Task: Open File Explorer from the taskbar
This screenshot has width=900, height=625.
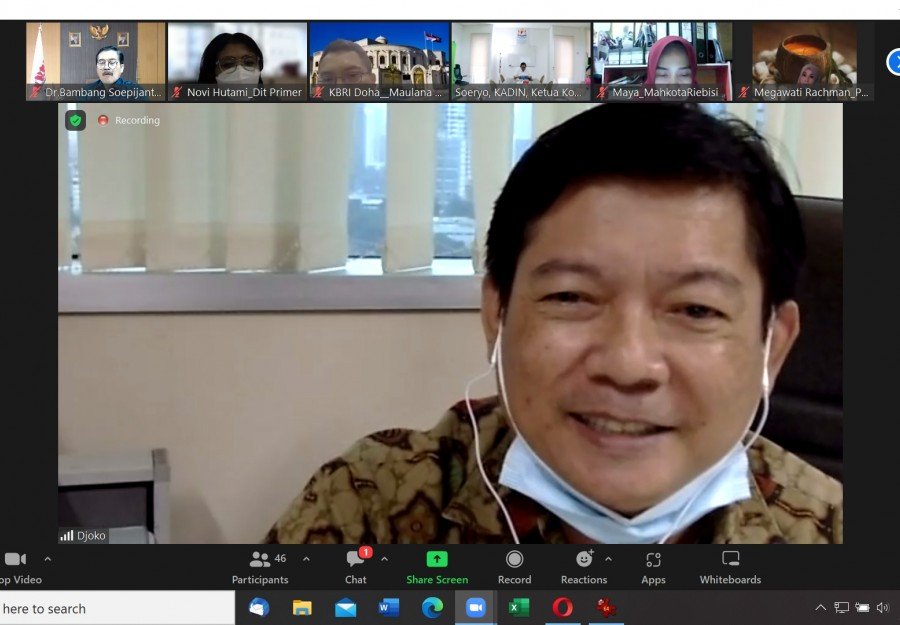Action: click(x=302, y=607)
